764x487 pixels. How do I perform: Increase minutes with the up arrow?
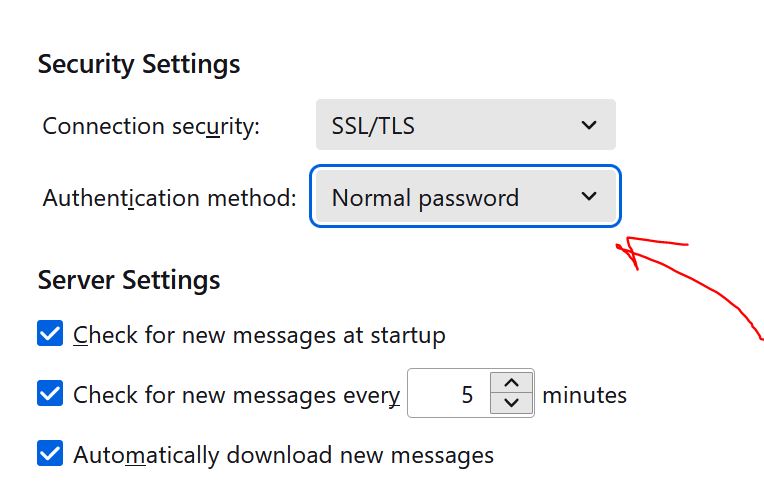[512, 383]
